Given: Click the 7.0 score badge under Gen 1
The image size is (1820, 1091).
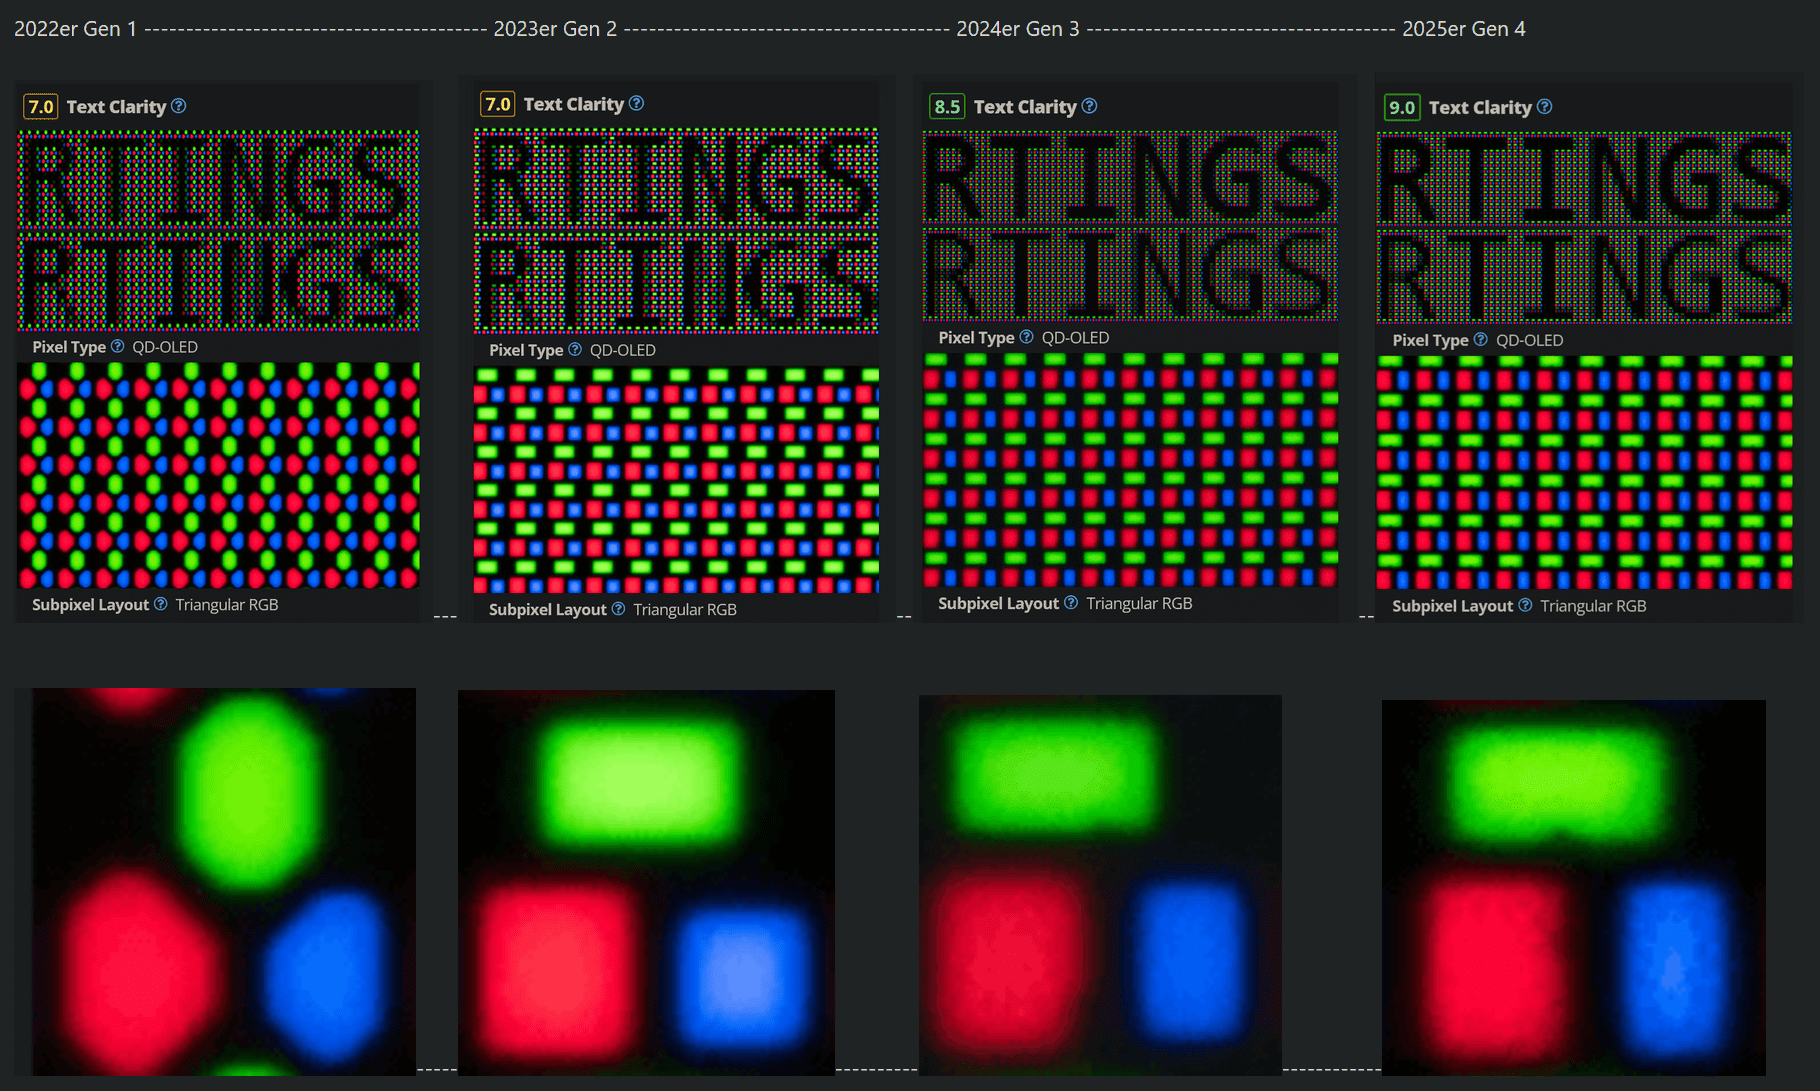Looking at the screenshot, I should click(41, 106).
